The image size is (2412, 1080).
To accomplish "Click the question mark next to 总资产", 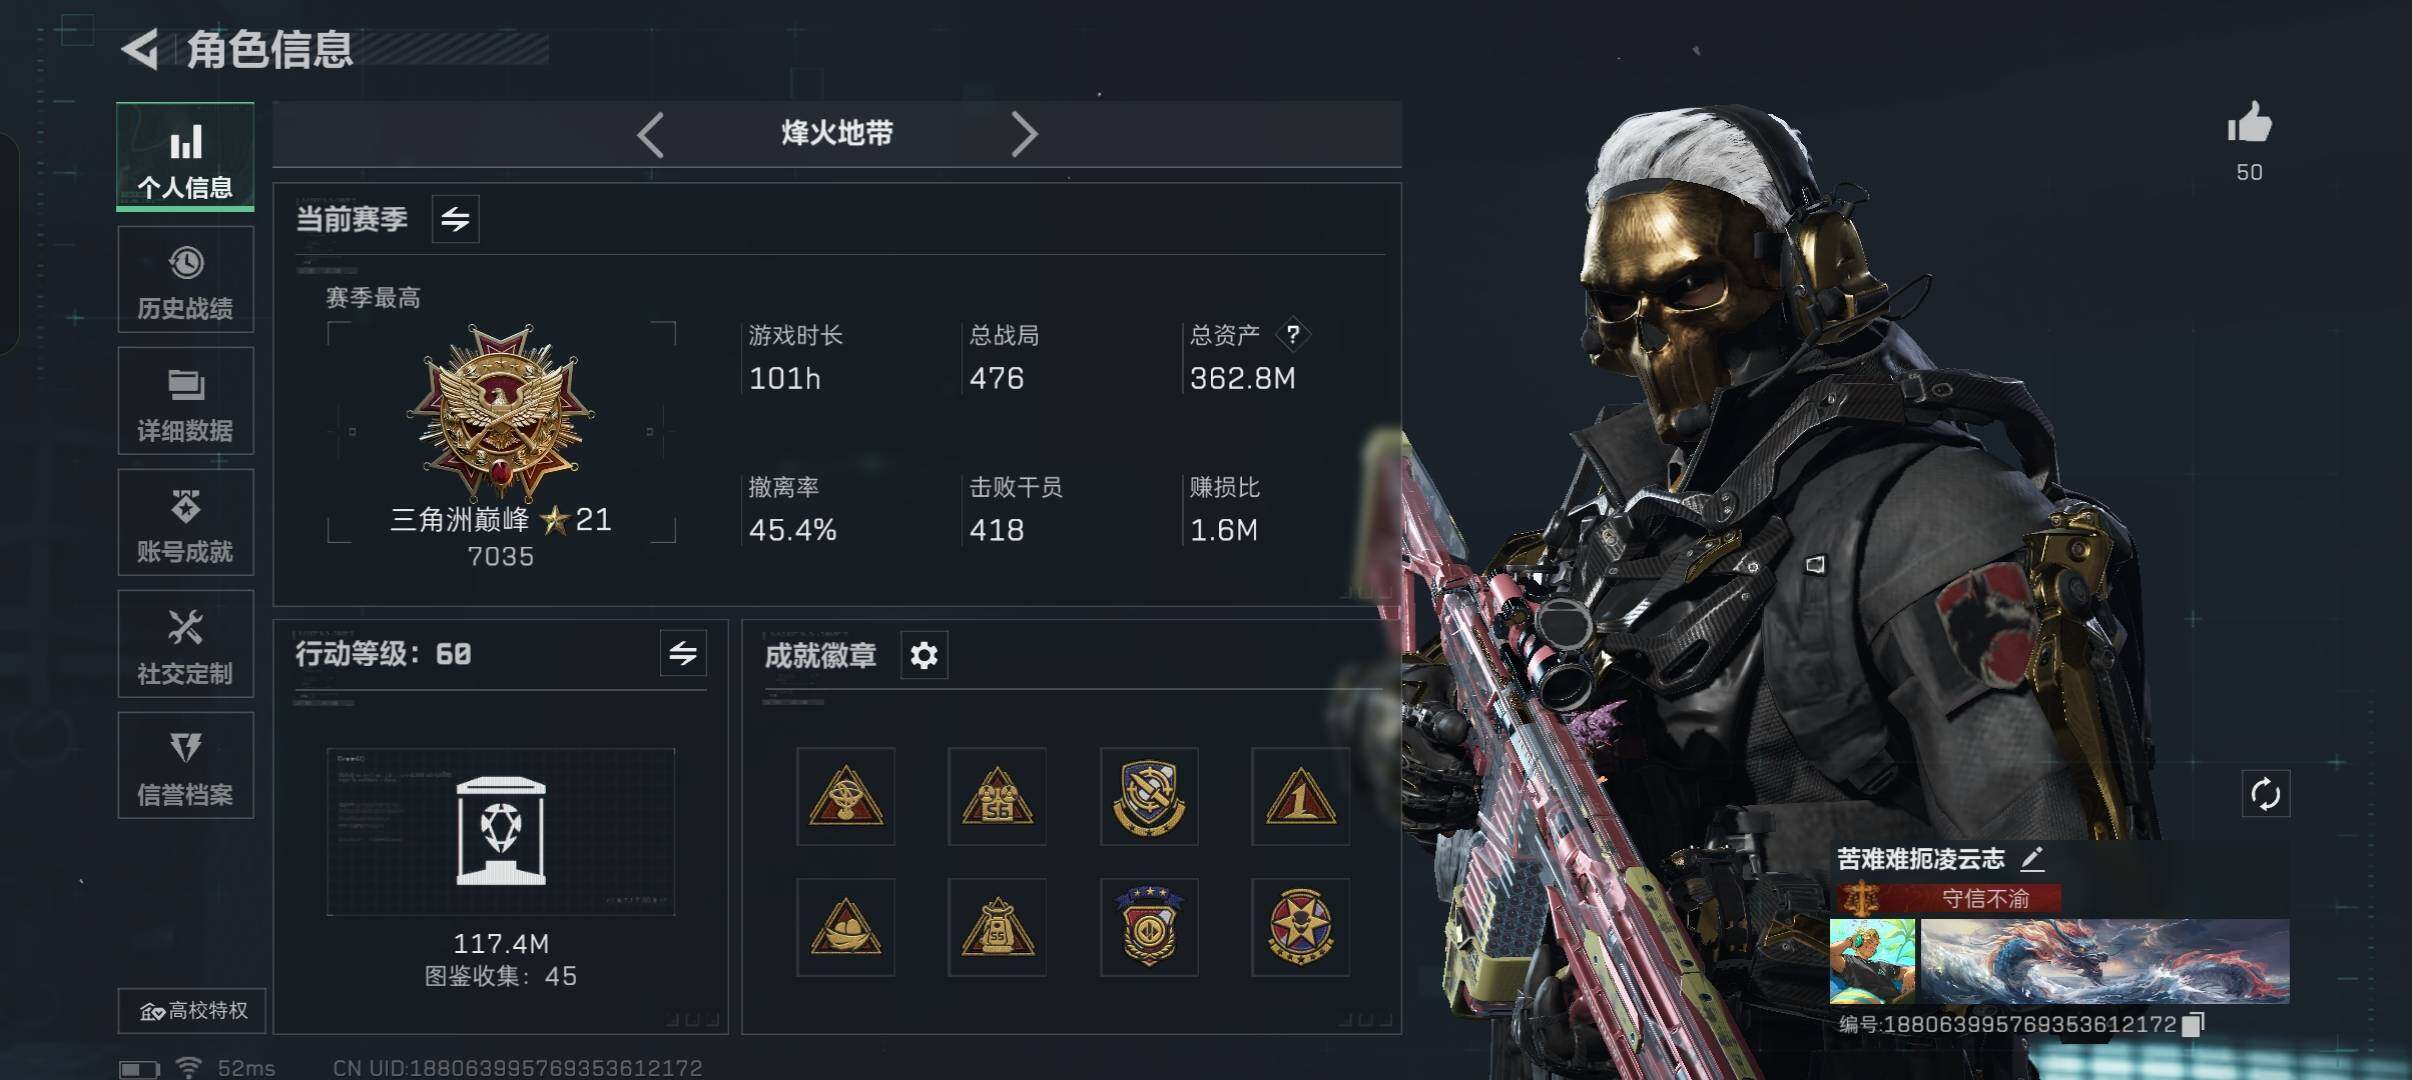I will pyautogui.click(x=1293, y=334).
